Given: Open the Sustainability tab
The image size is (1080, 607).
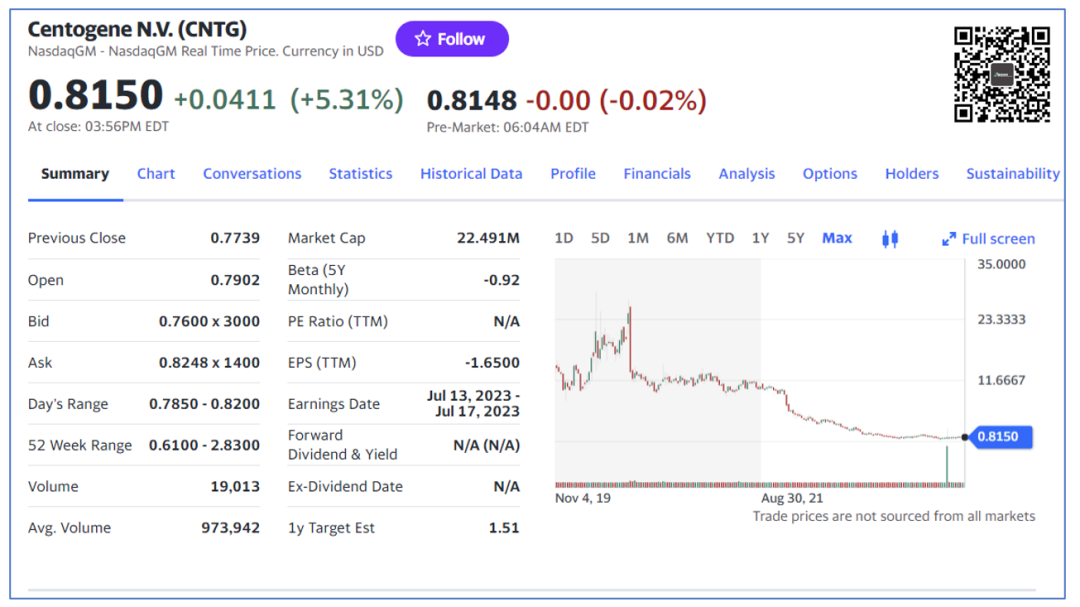Looking at the screenshot, I should (1012, 174).
